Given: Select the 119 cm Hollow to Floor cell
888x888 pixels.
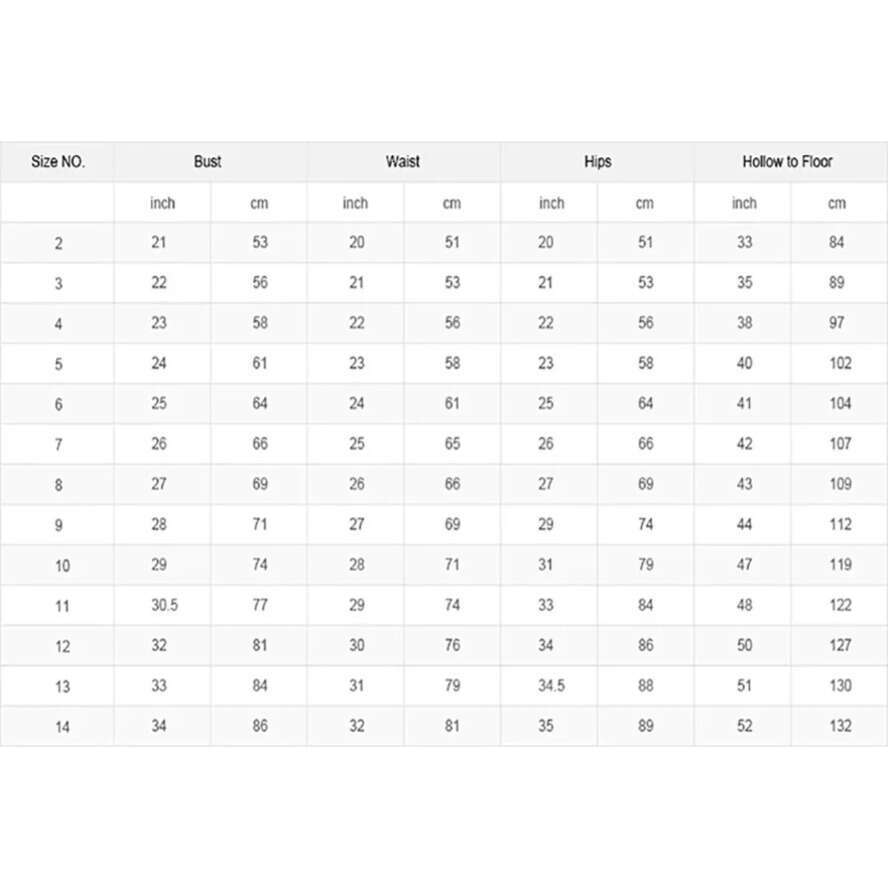Looking at the screenshot, I should coord(840,565).
